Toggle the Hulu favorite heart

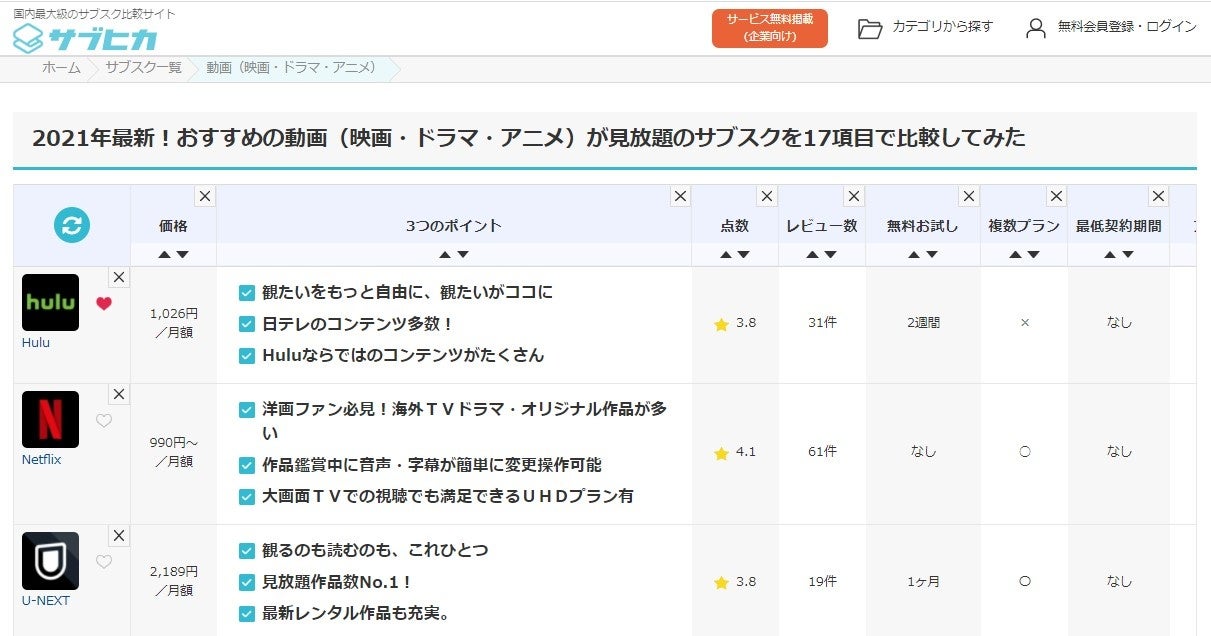[x=104, y=304]
